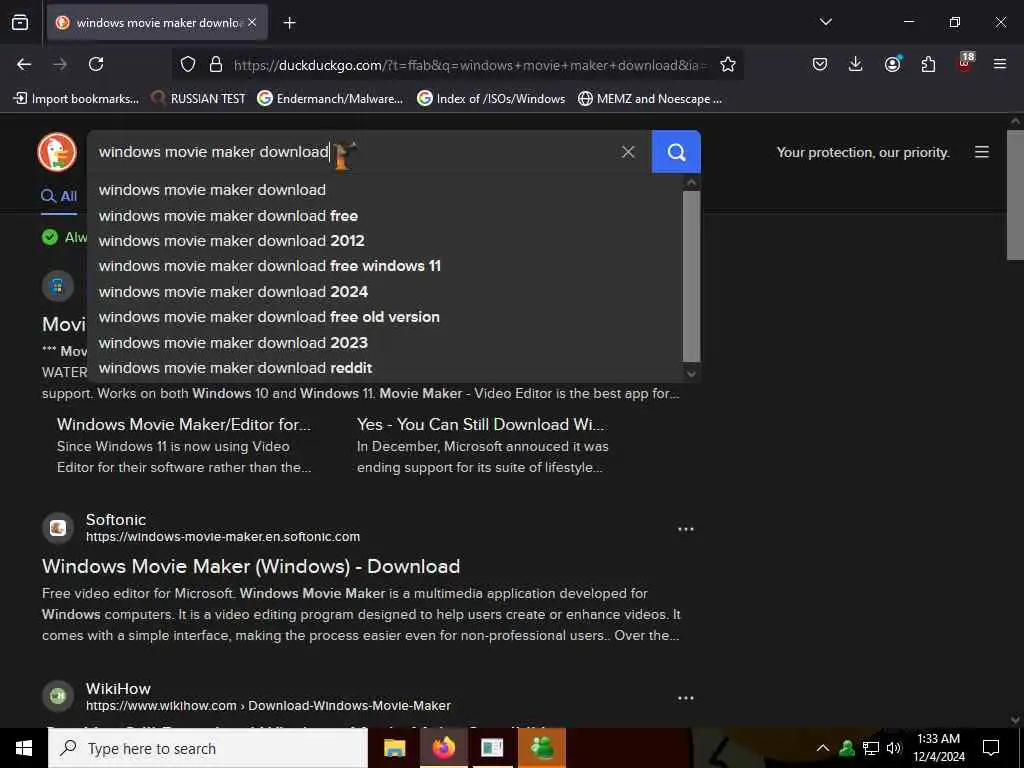Open the network icon in system tray

[871, 748]
